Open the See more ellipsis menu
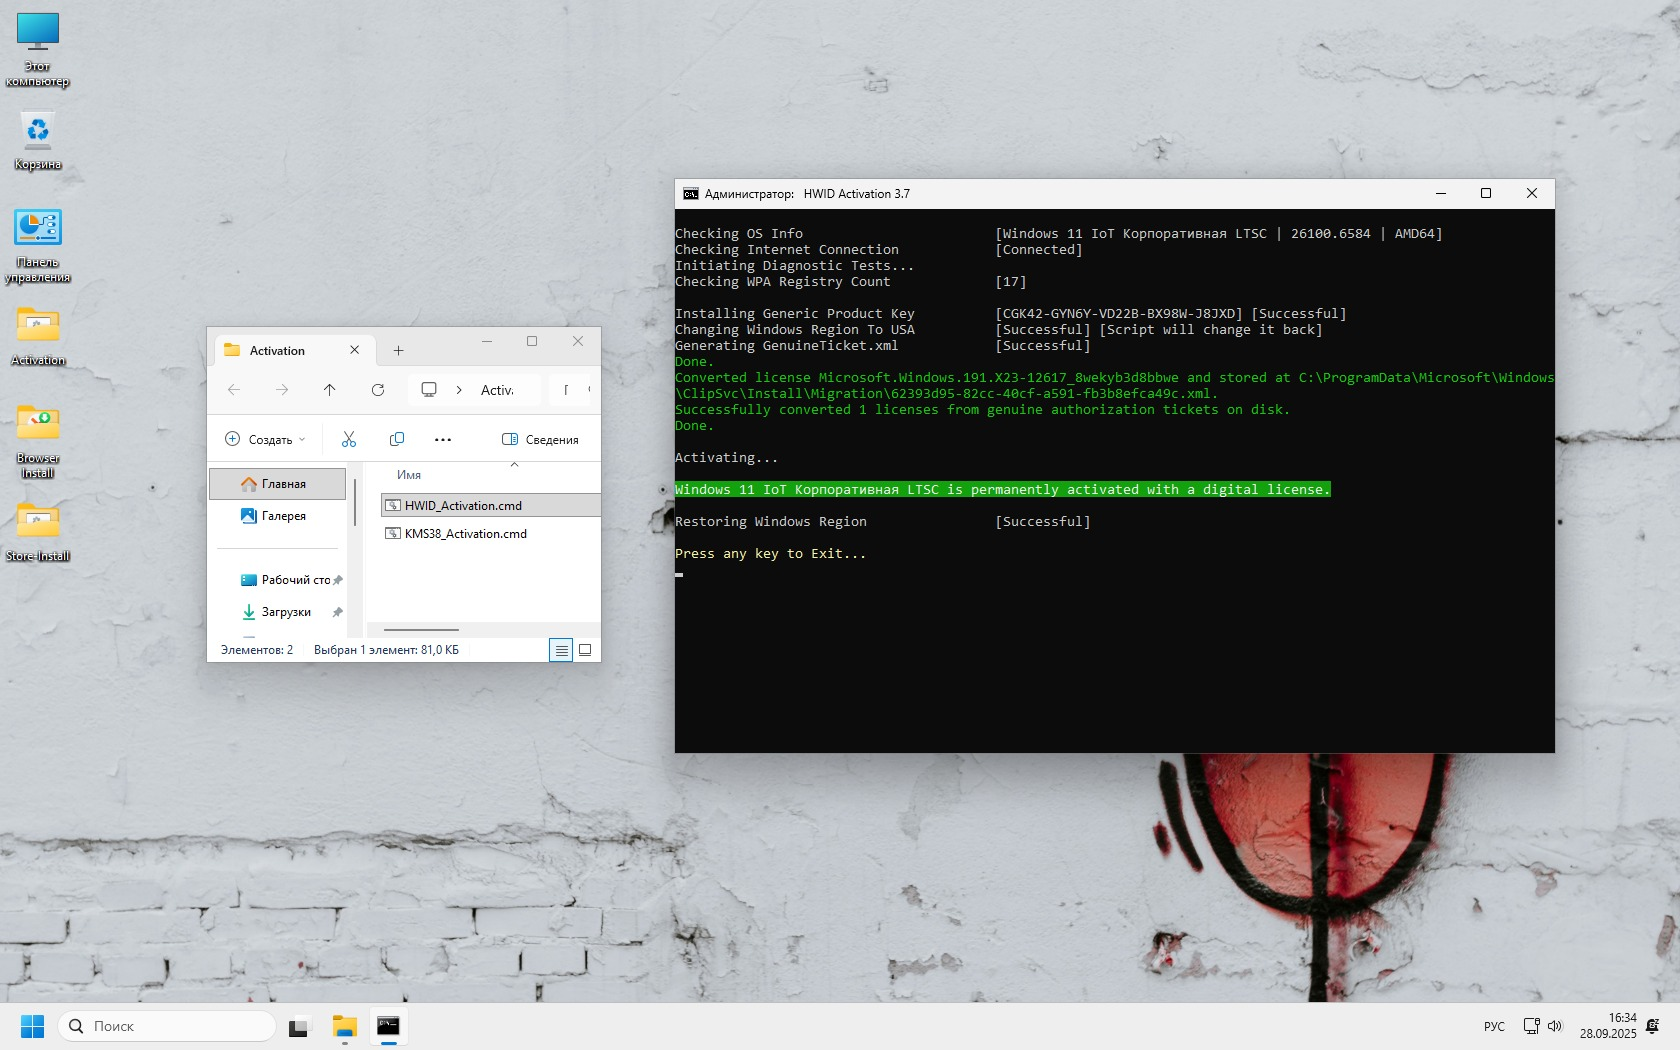Image resolution: width=1680 pixels, height=1050 pixels. [x=443, y=439]
